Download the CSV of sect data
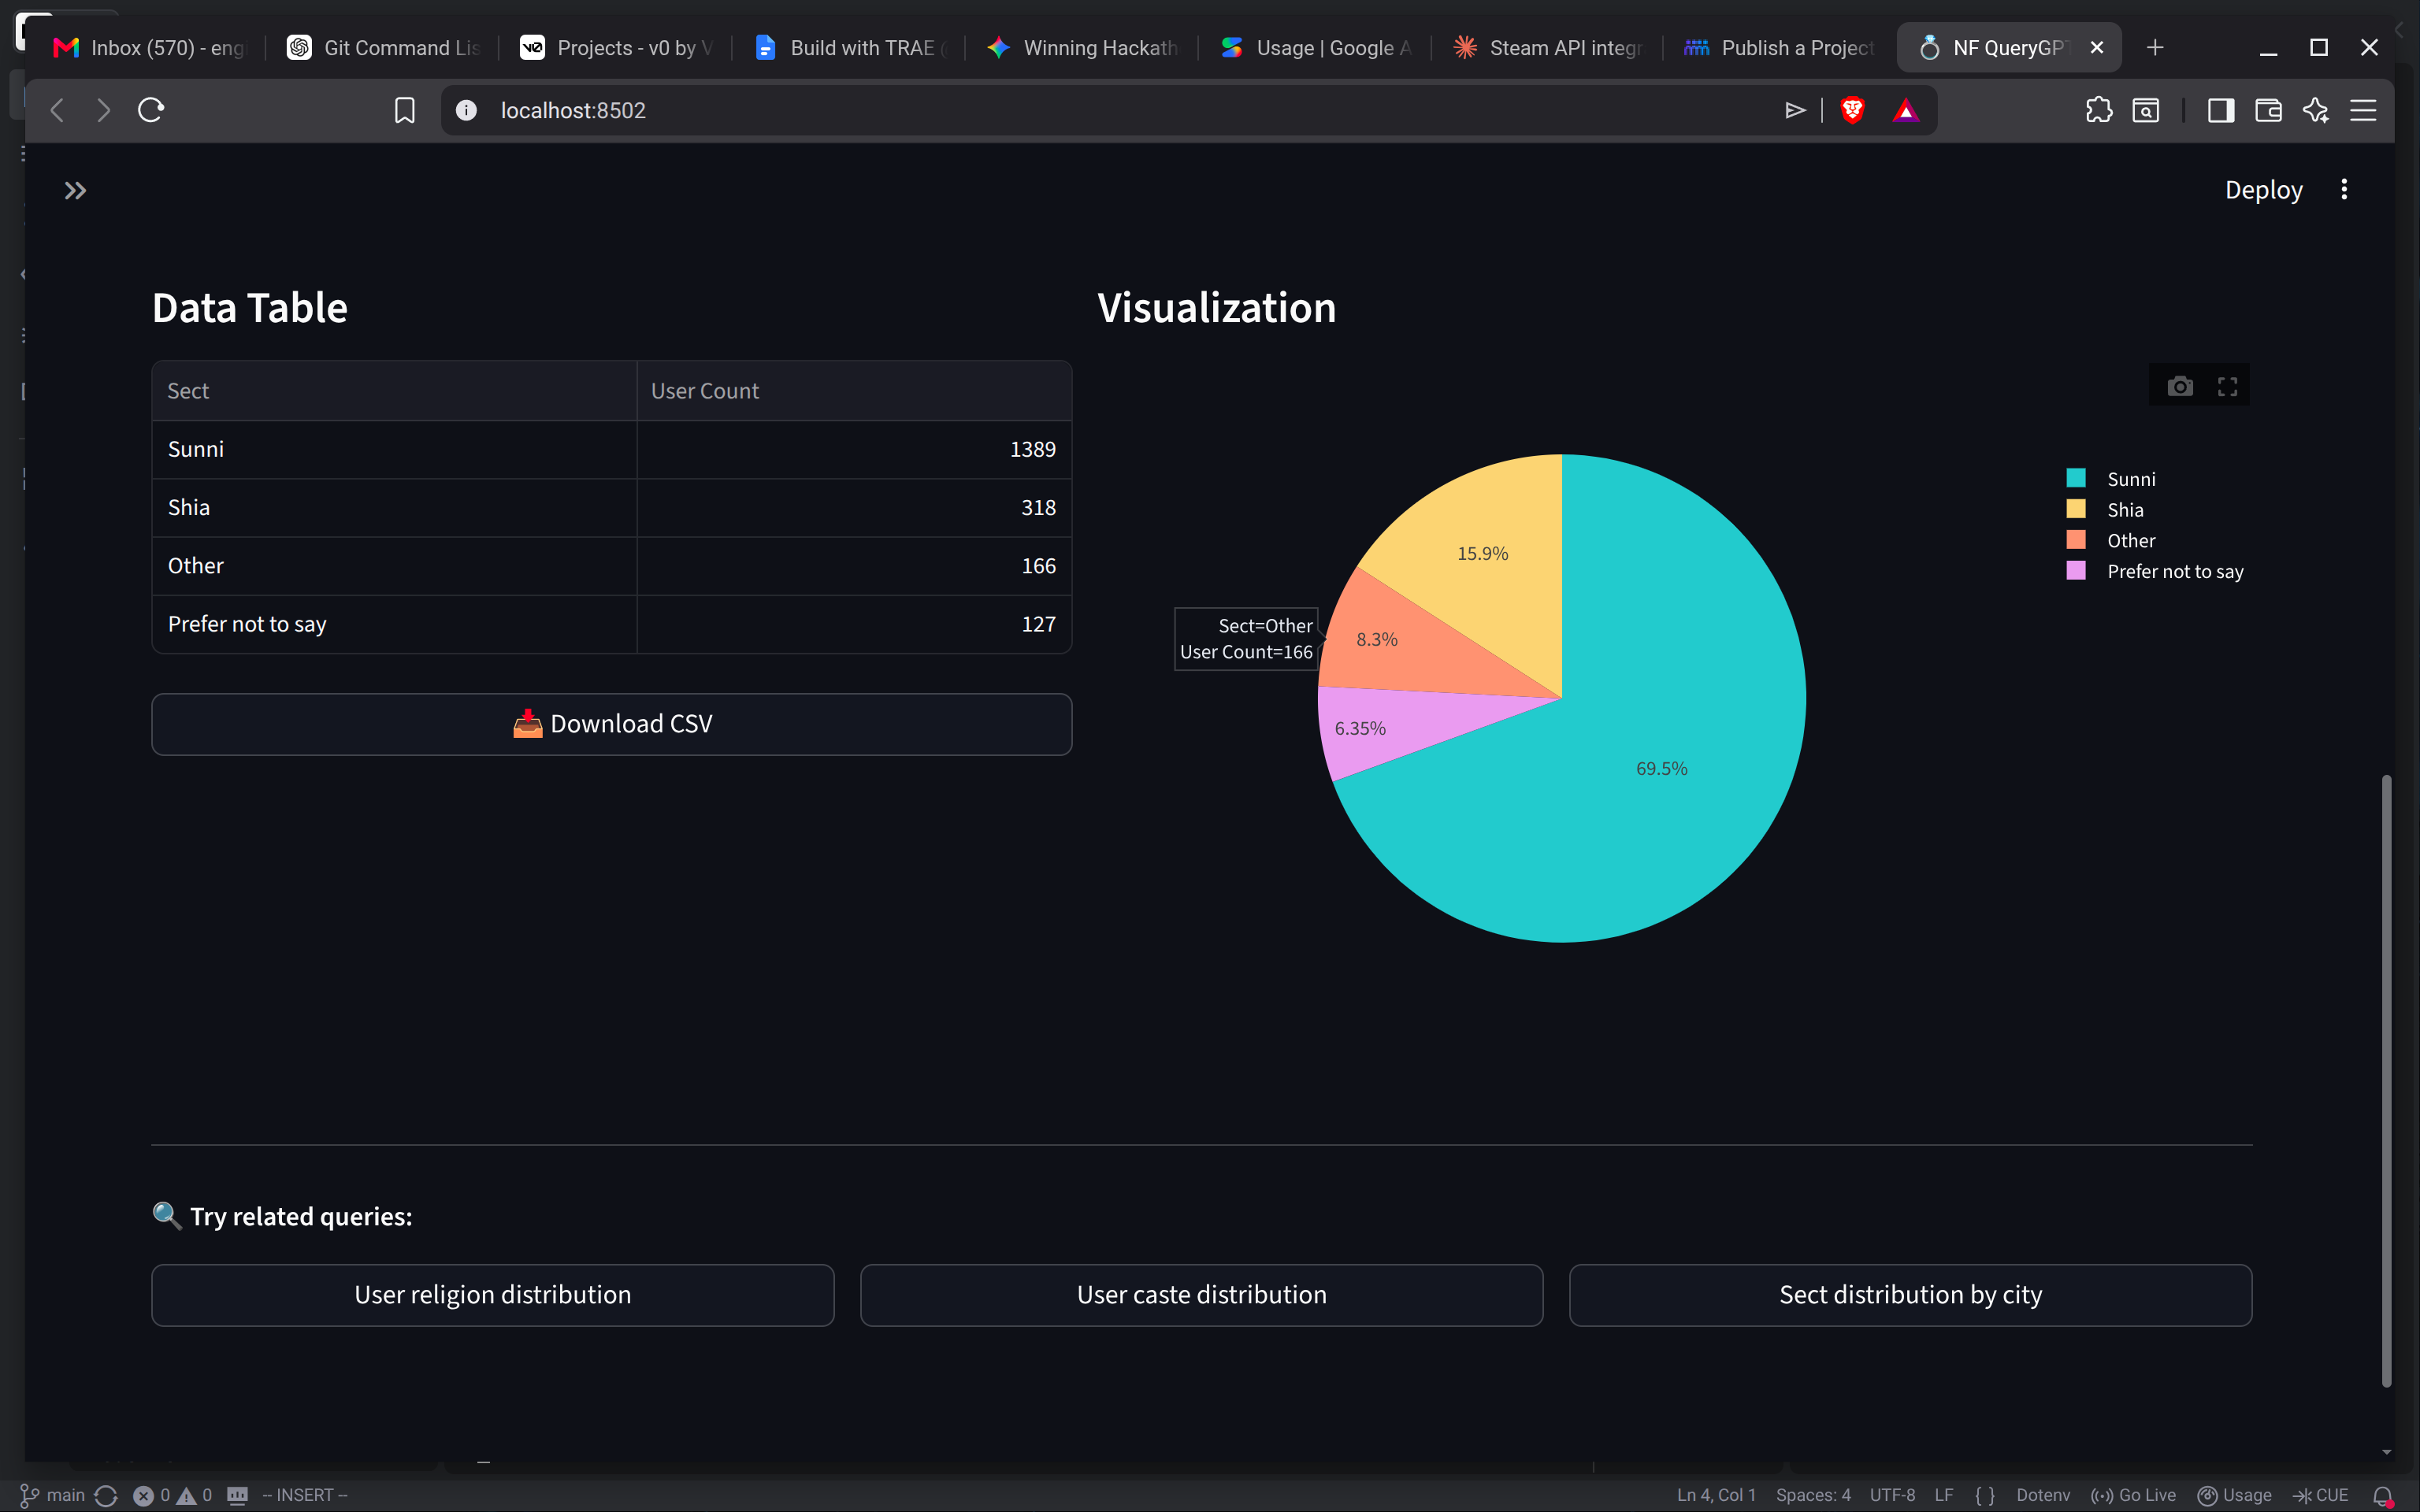Image resolution: width=2420 pixels, height=1512 pixels. tap(612, 724)
